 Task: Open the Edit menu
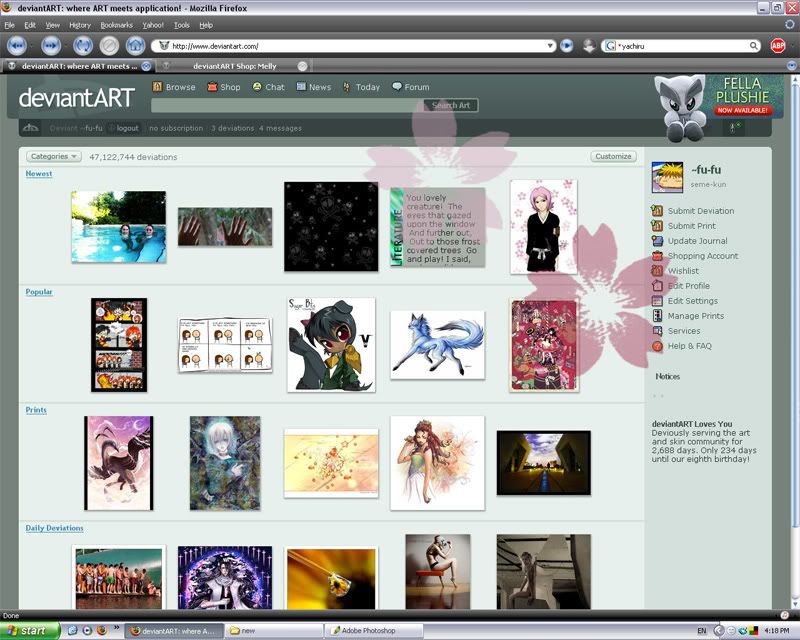30,25
